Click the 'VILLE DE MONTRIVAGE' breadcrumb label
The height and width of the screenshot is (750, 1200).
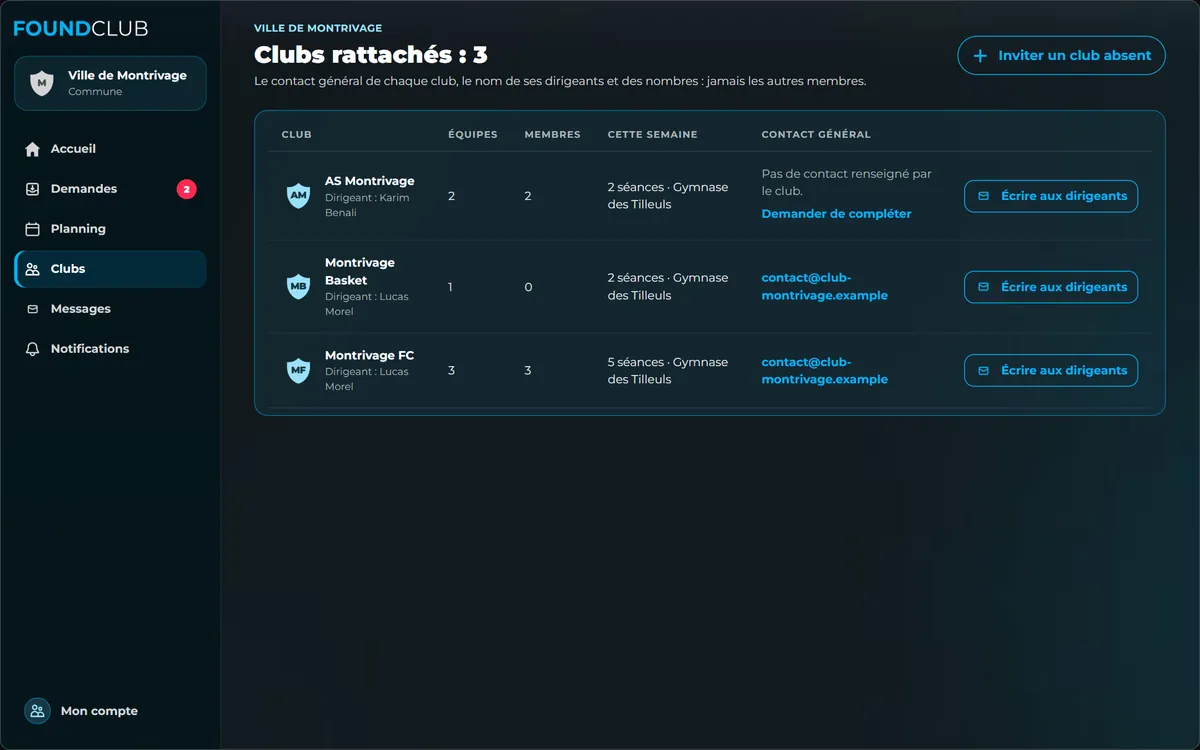pos(318,28)
